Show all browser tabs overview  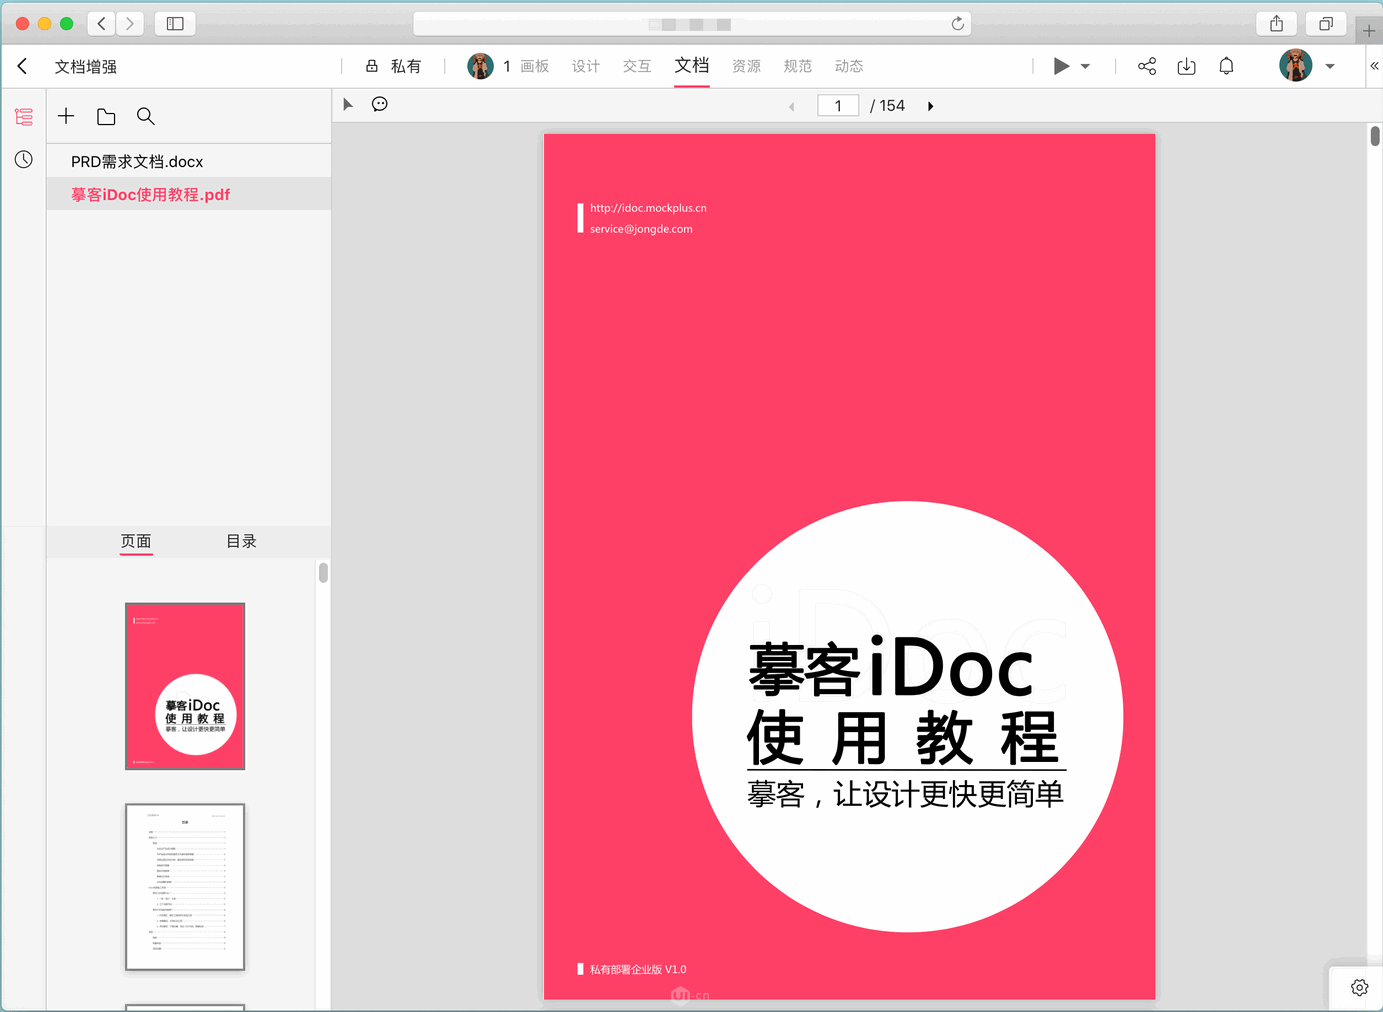click(x=1326, y=23)
